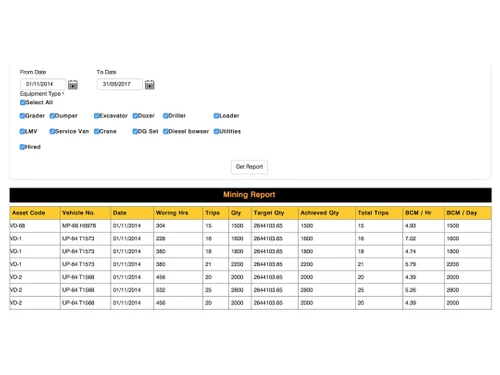Viewport: 500px width, 375px height.
Task: Click the Asset Code column header
Action: click(35, 213)
